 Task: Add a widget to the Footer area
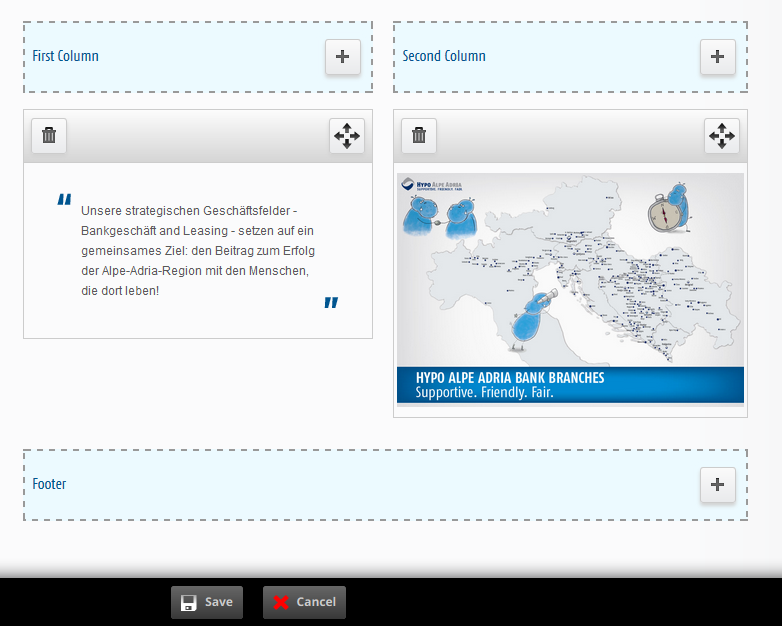718,484
